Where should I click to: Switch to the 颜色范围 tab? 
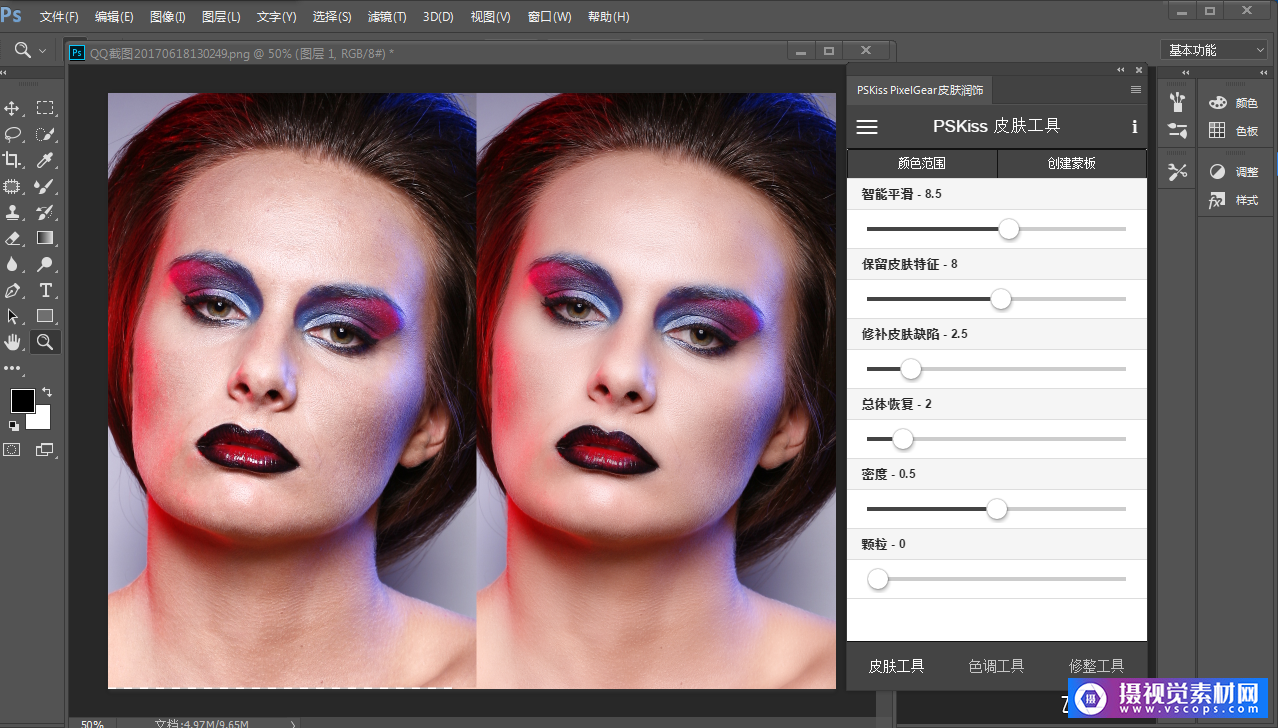922,164
